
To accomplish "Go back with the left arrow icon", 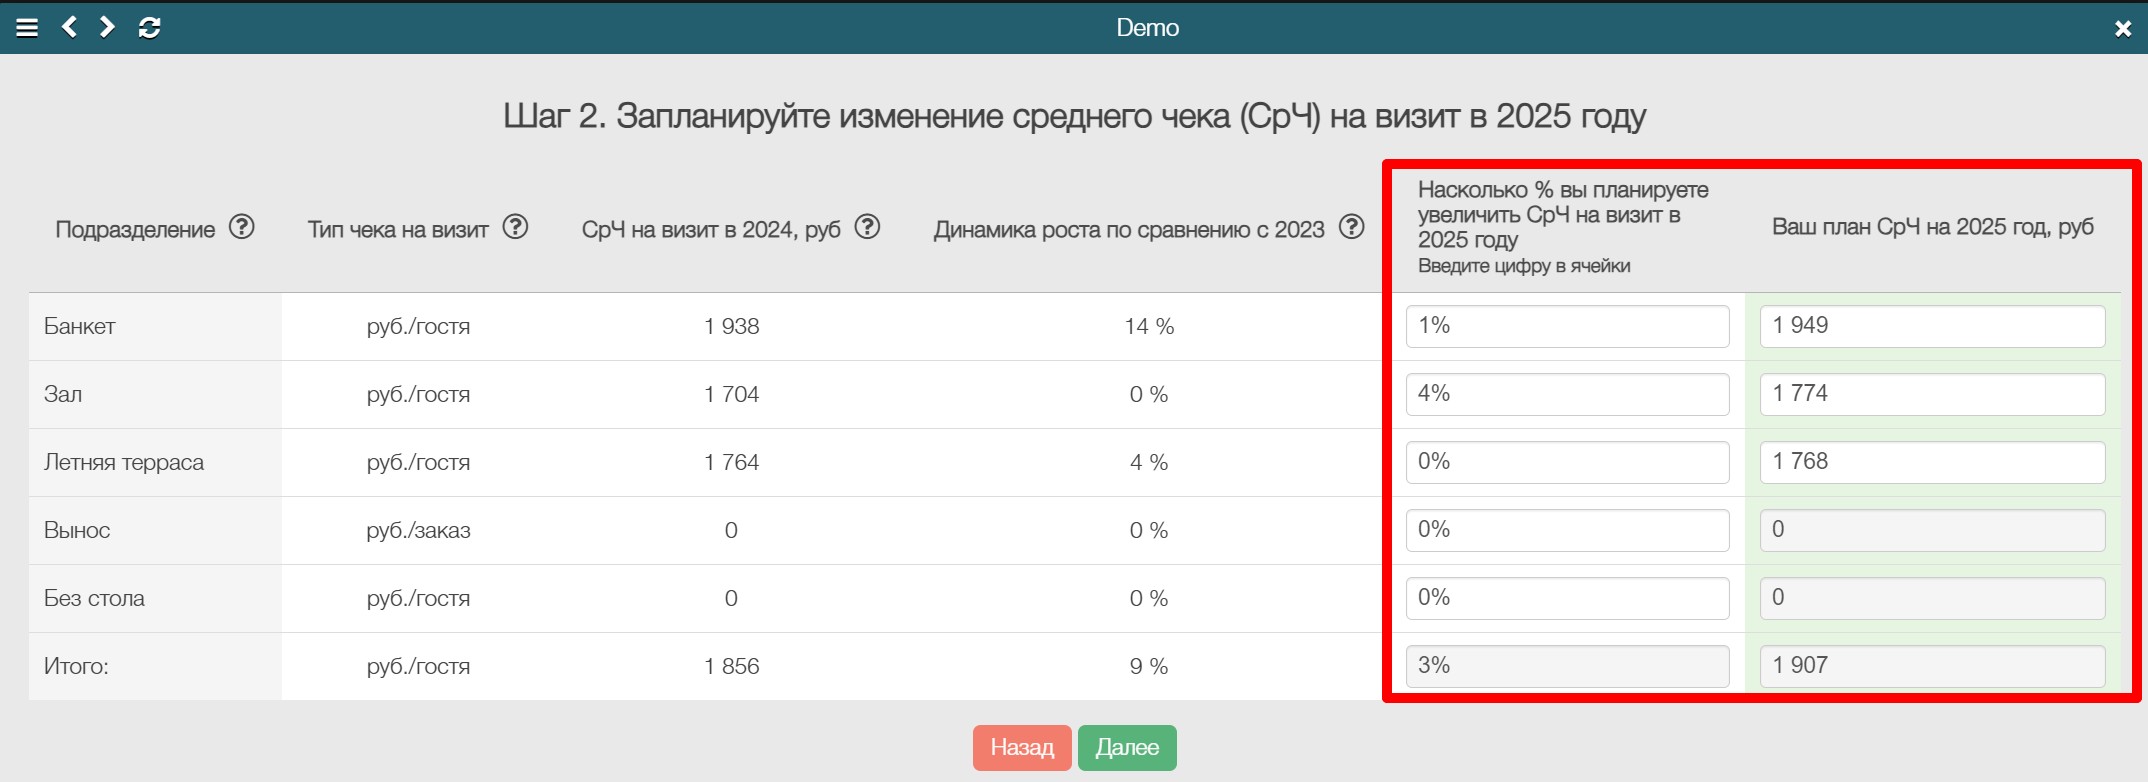I will point(69,27).
